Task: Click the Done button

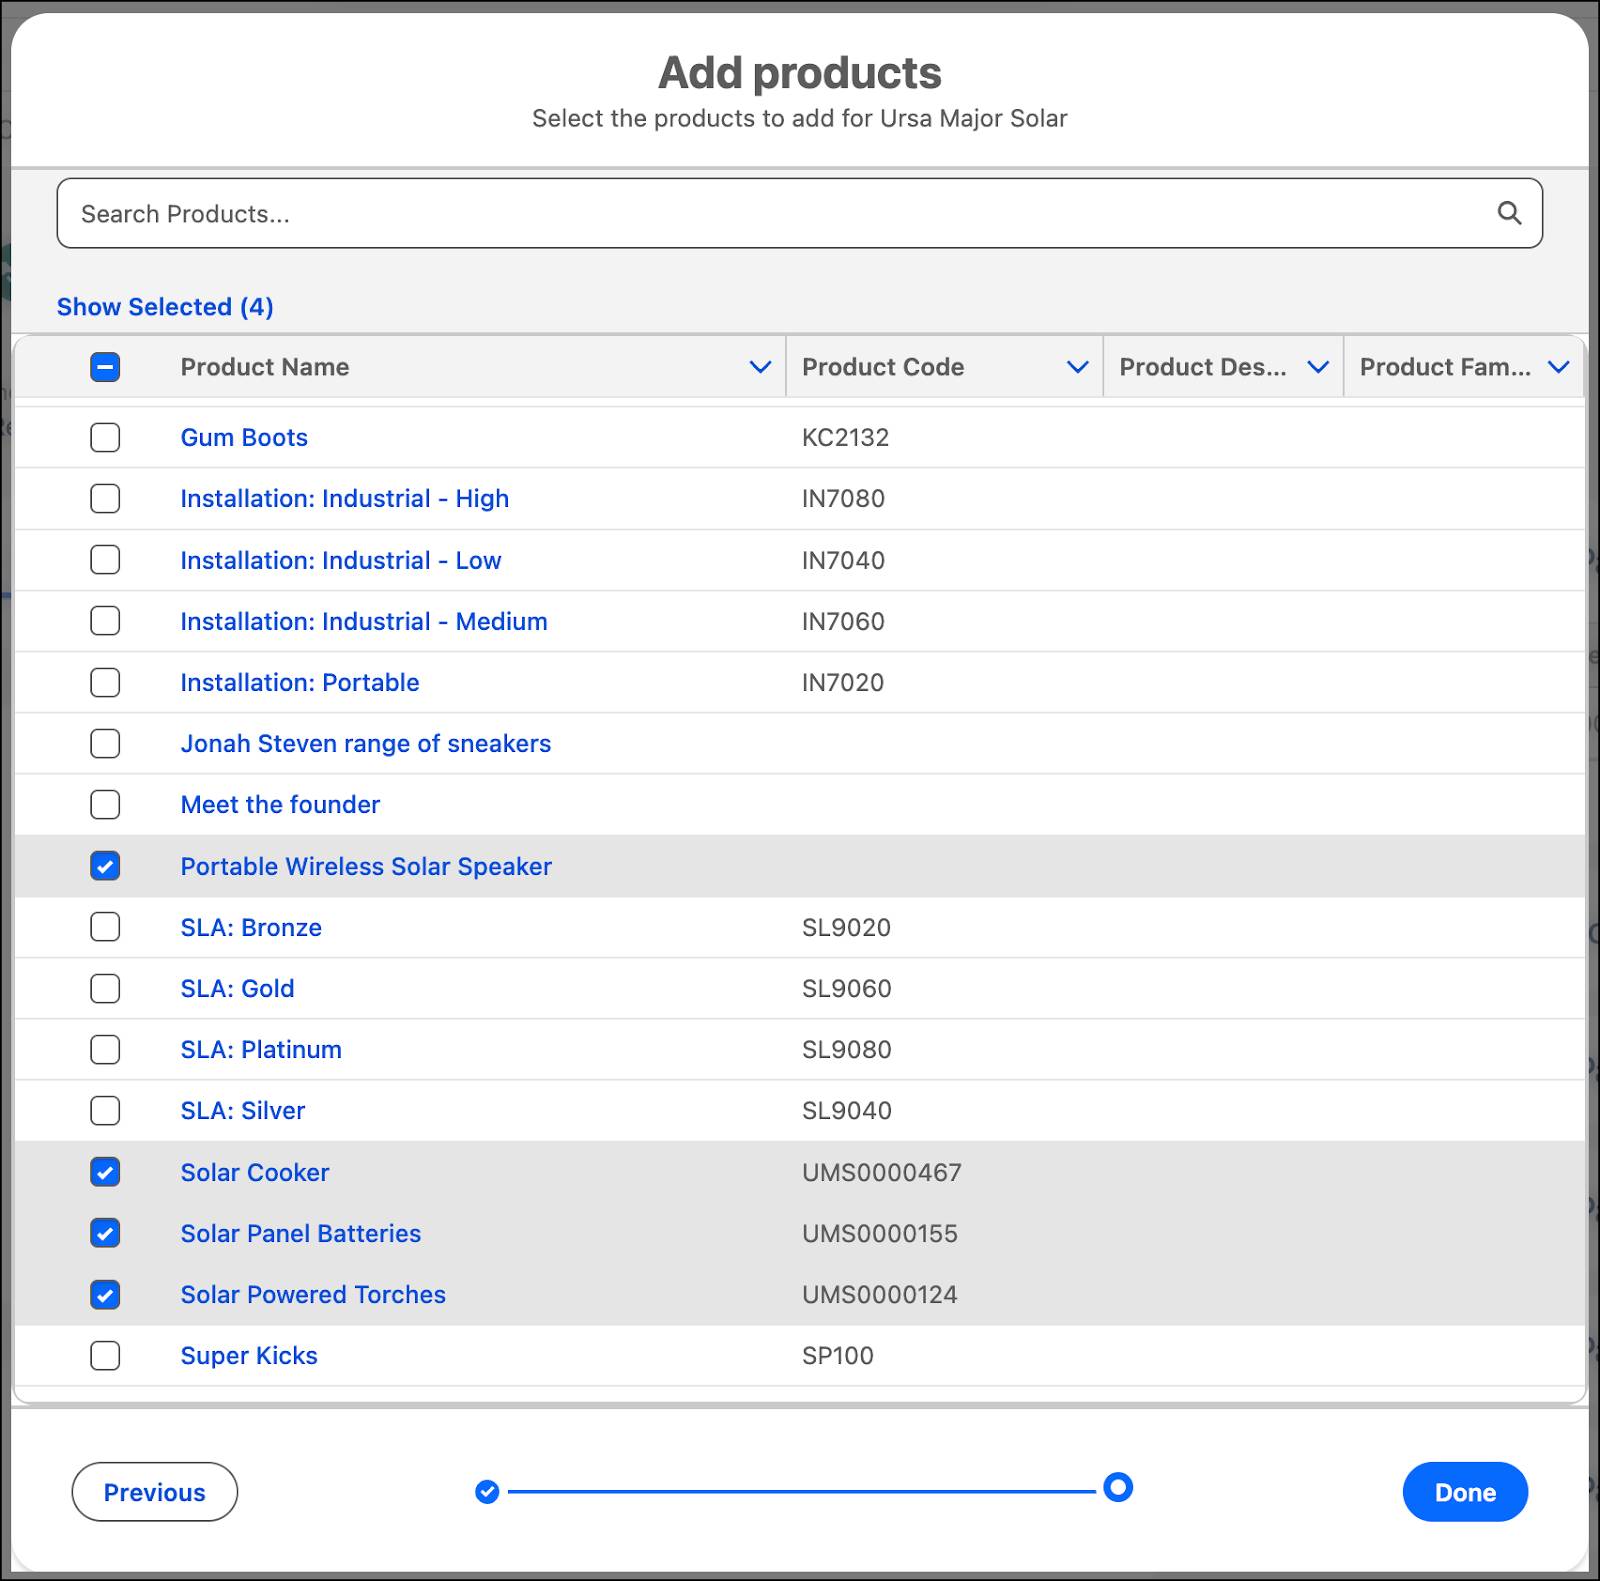Action: (x=1465, y=1492)
